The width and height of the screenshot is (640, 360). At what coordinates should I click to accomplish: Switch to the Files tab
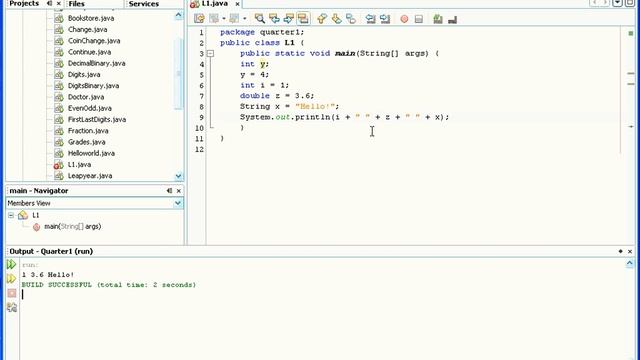(76, 4)
